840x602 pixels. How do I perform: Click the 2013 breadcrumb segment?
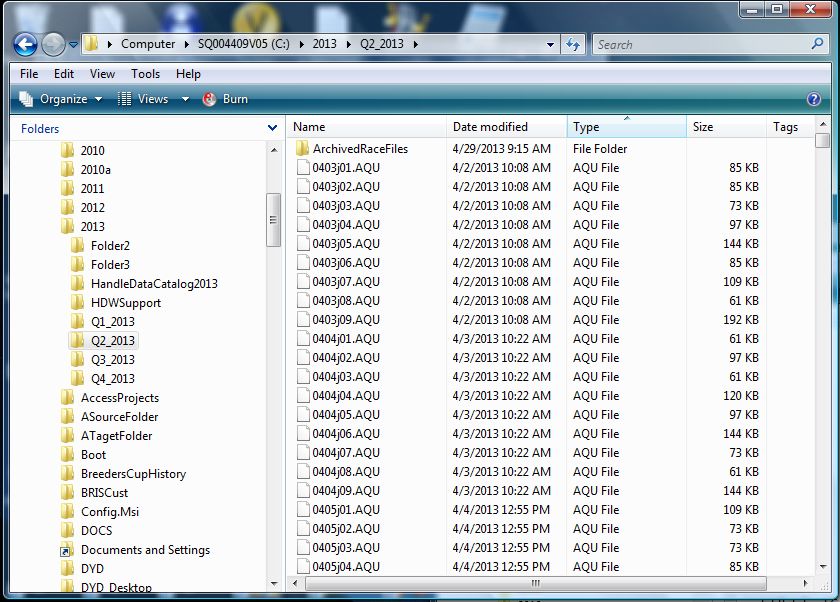(x=325, y=44)
